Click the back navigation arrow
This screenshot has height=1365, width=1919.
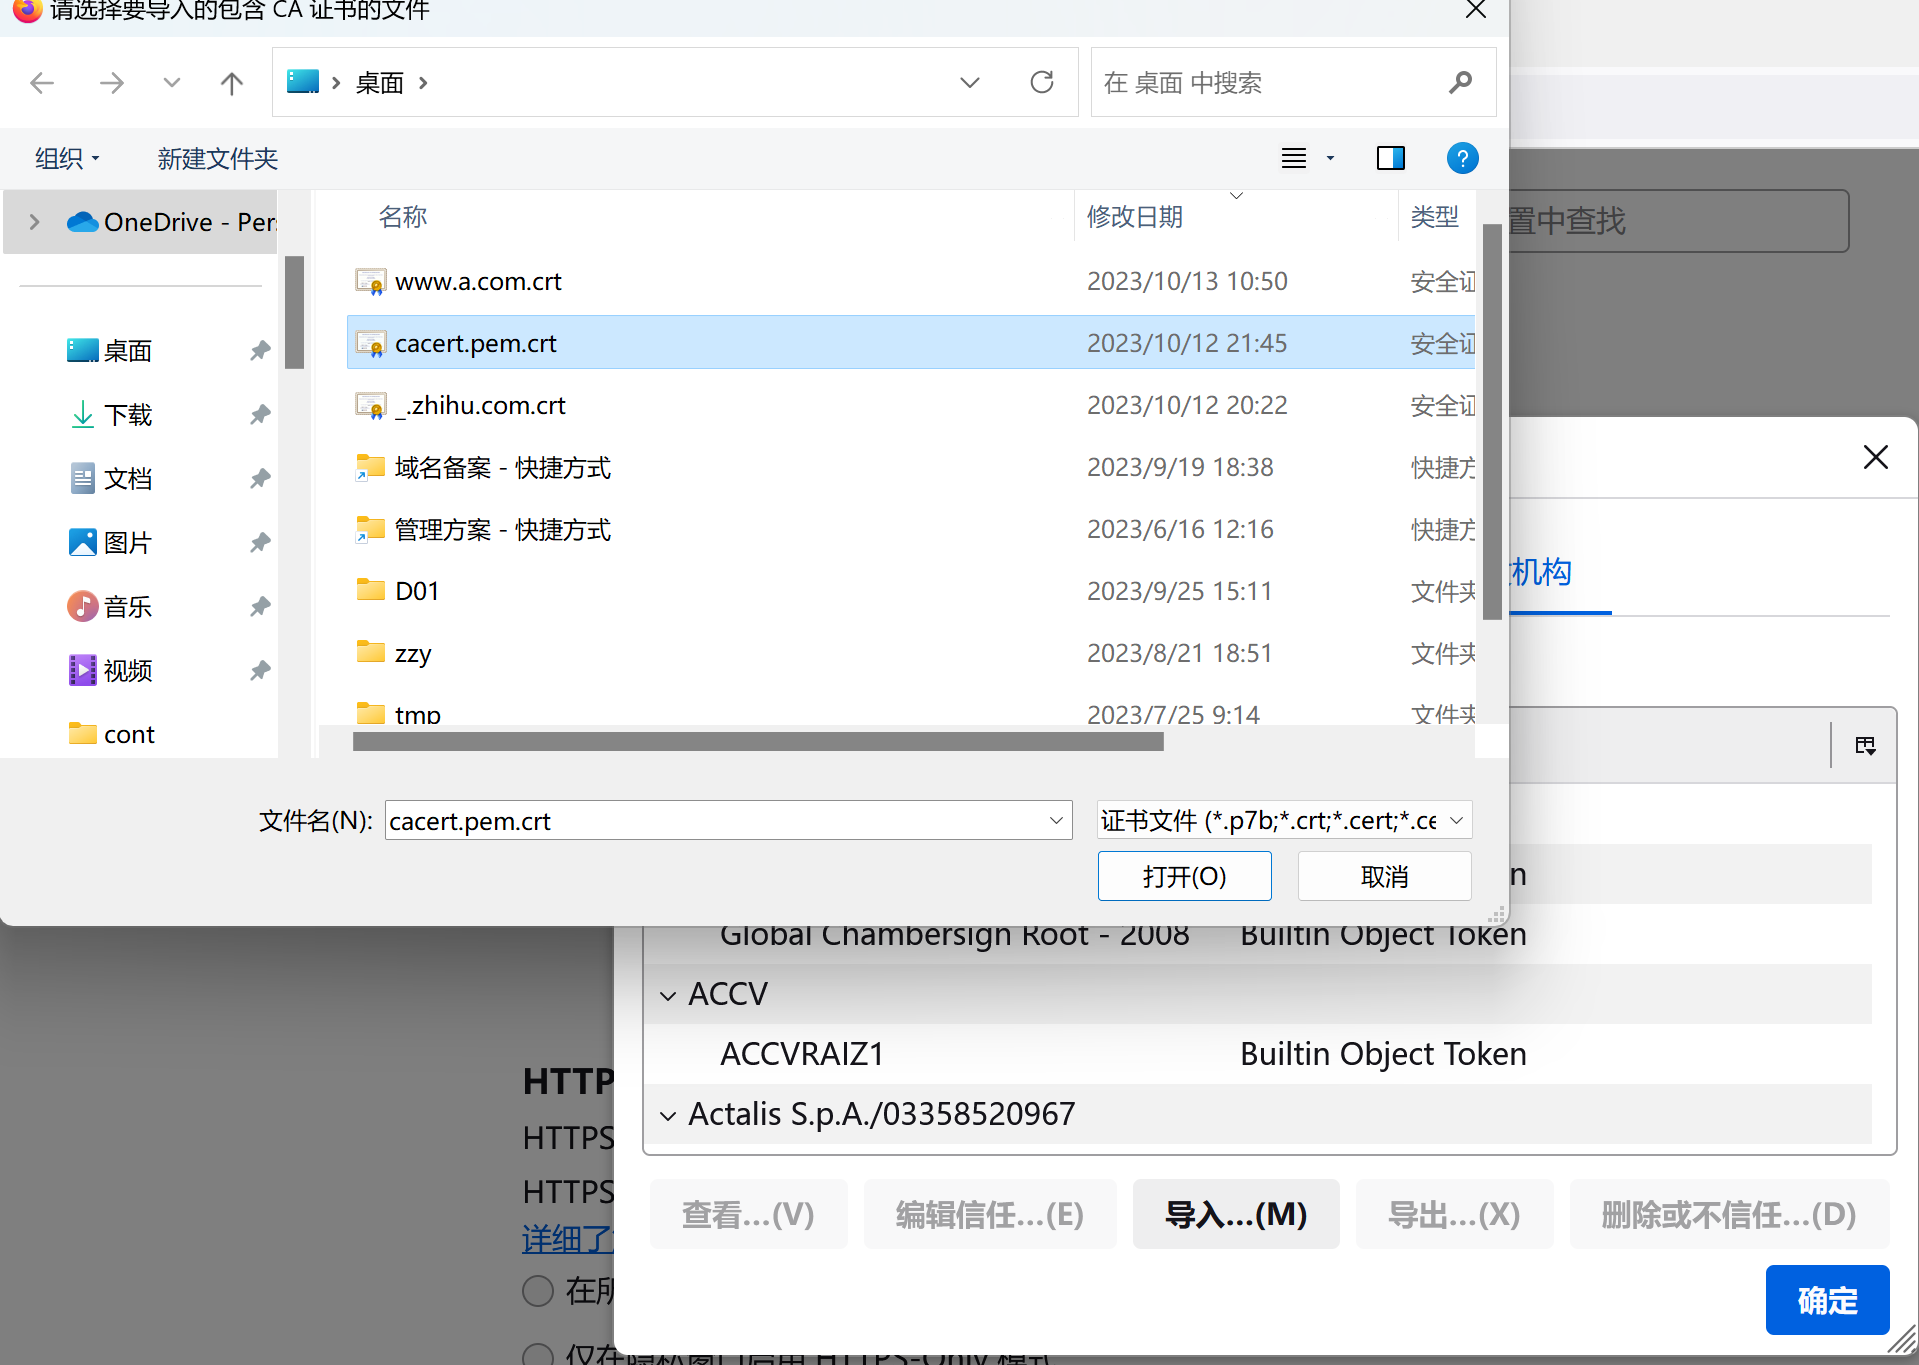pyautogui.click(x=42, y=83)
